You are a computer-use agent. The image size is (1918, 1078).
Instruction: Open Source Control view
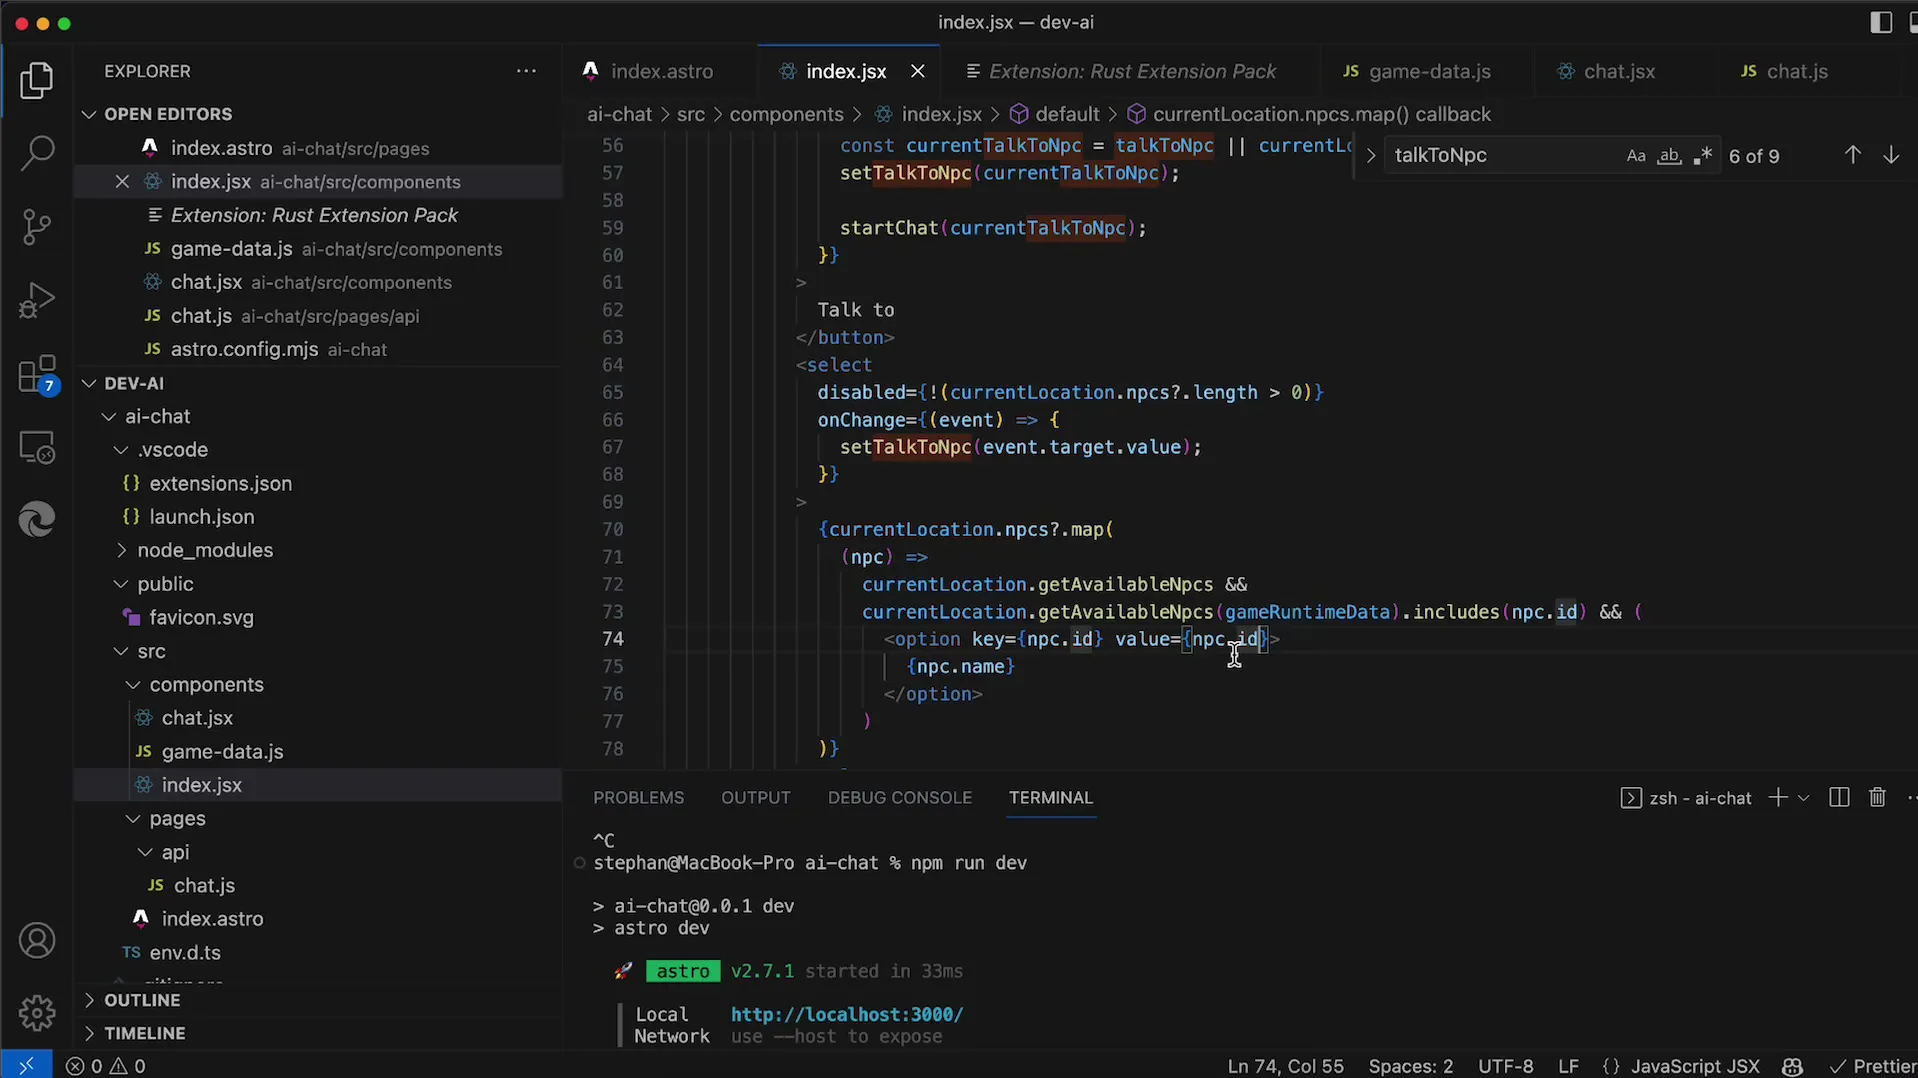[37, 227]
